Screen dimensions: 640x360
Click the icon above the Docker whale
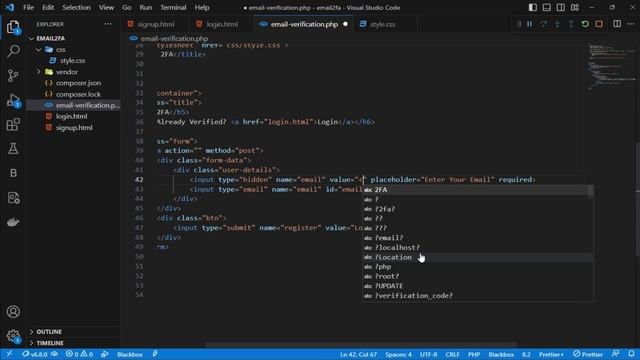click(x=13, y=198)
